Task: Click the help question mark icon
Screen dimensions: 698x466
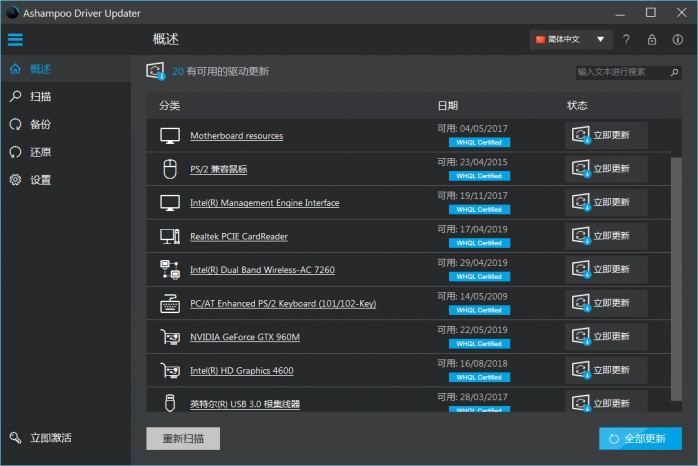Action: tap(626, 40)
